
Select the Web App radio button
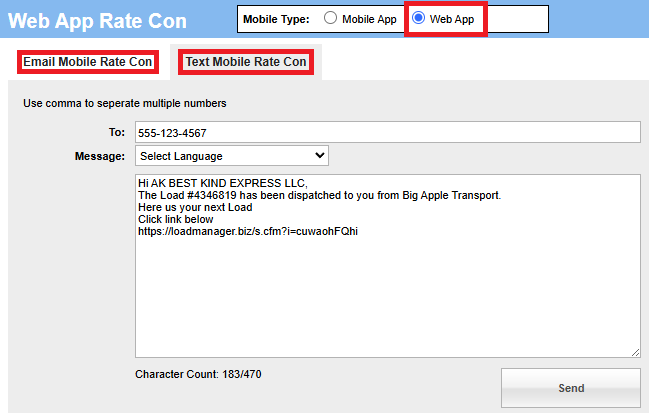point(419,19)
